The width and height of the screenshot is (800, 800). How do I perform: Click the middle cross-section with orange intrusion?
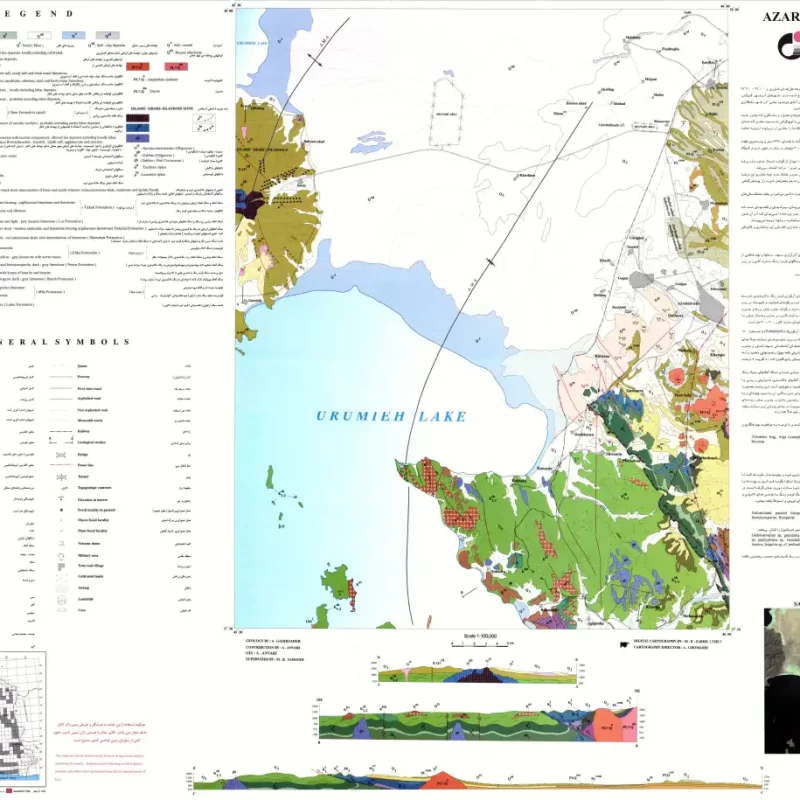(478, 722)
